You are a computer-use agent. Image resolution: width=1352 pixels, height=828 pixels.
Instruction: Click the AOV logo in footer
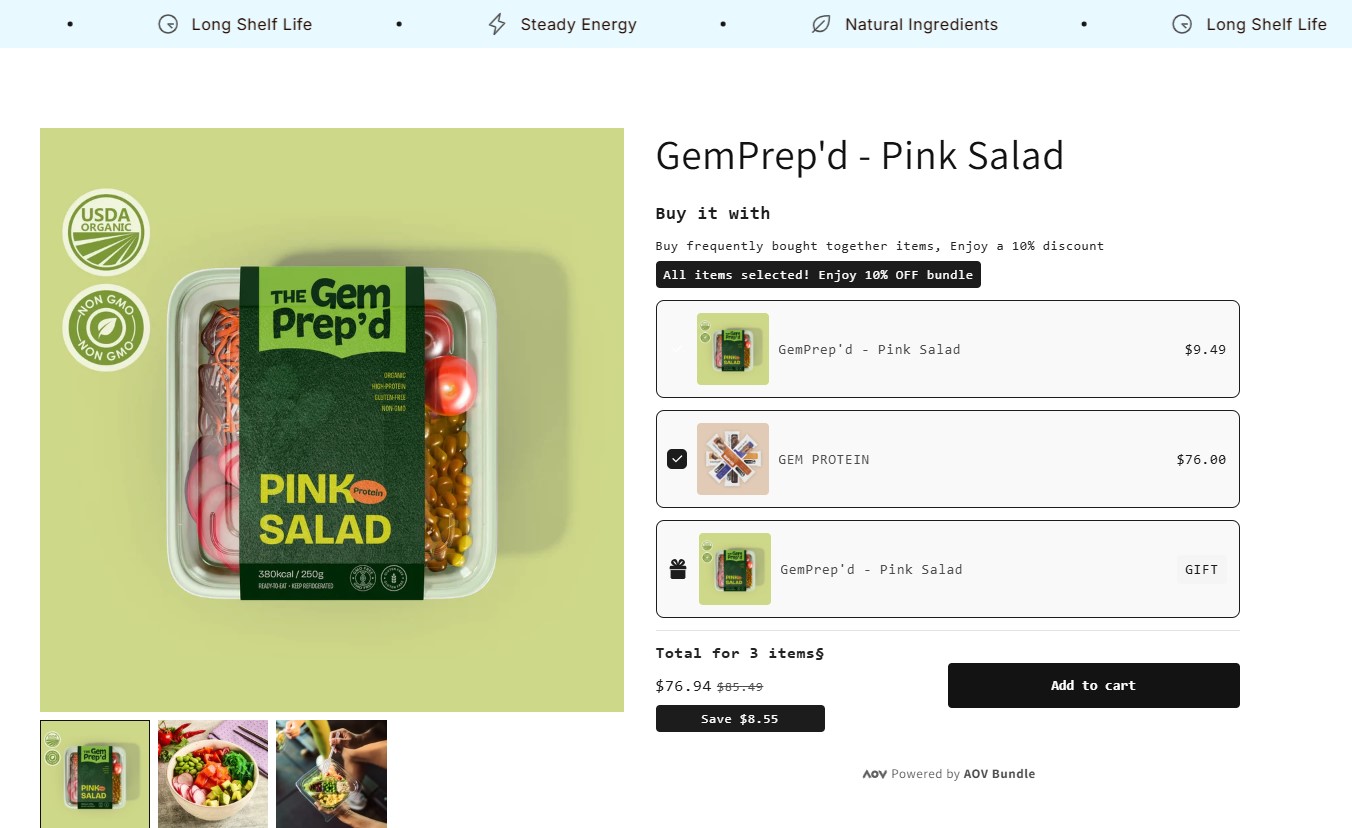tap(874, 774)
